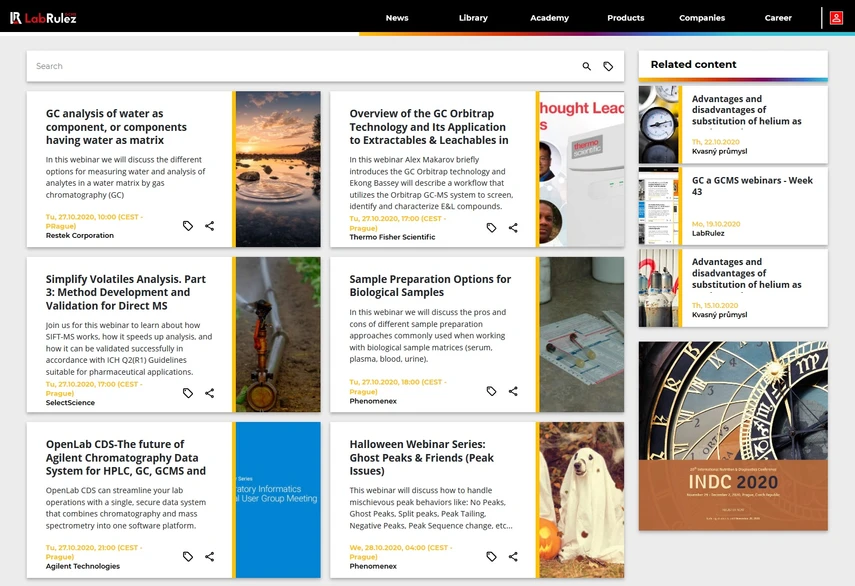Open the INDC 2020 conference banner

tap(733, 436)
